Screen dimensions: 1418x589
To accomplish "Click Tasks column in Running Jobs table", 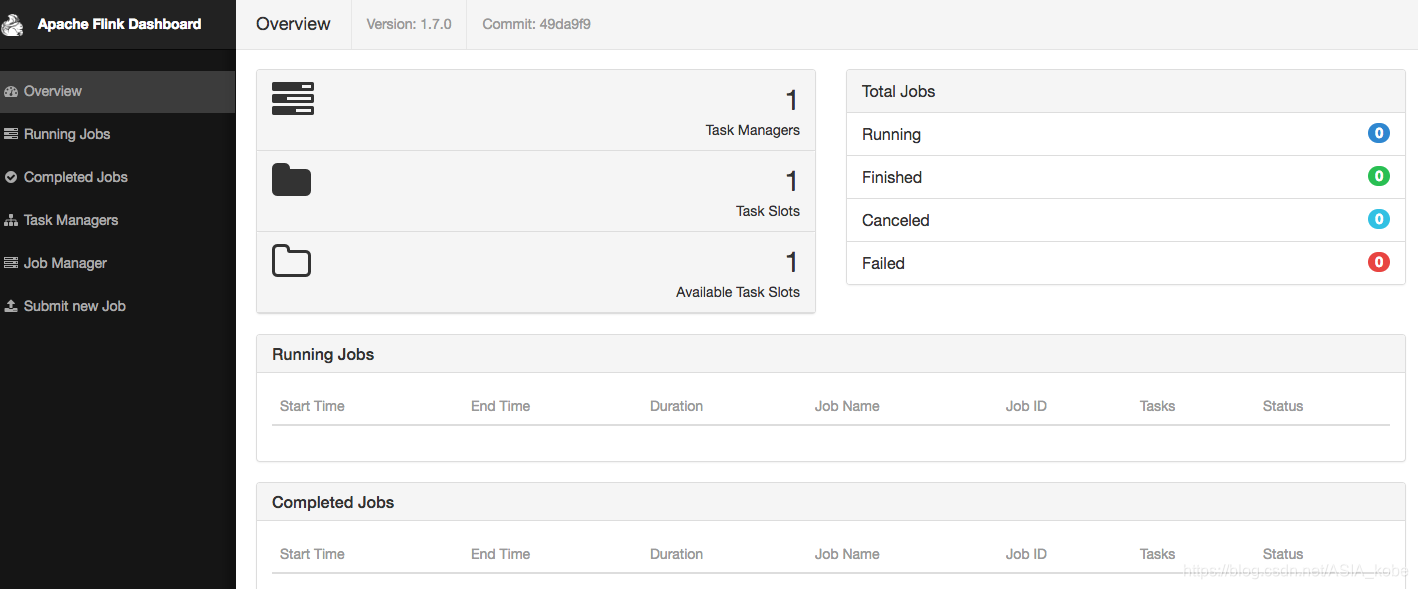I will tap(1157, 406).
